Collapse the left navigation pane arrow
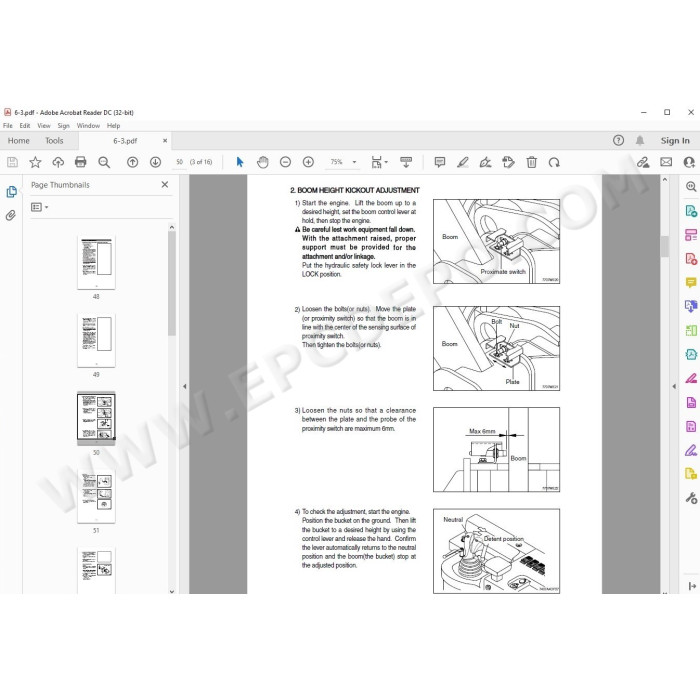 pos(184,387)
